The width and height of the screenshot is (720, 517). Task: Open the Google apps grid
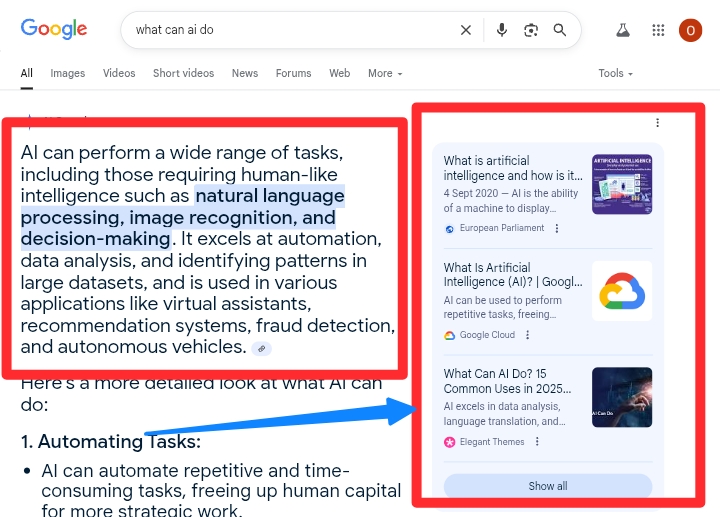pos(658,30)
